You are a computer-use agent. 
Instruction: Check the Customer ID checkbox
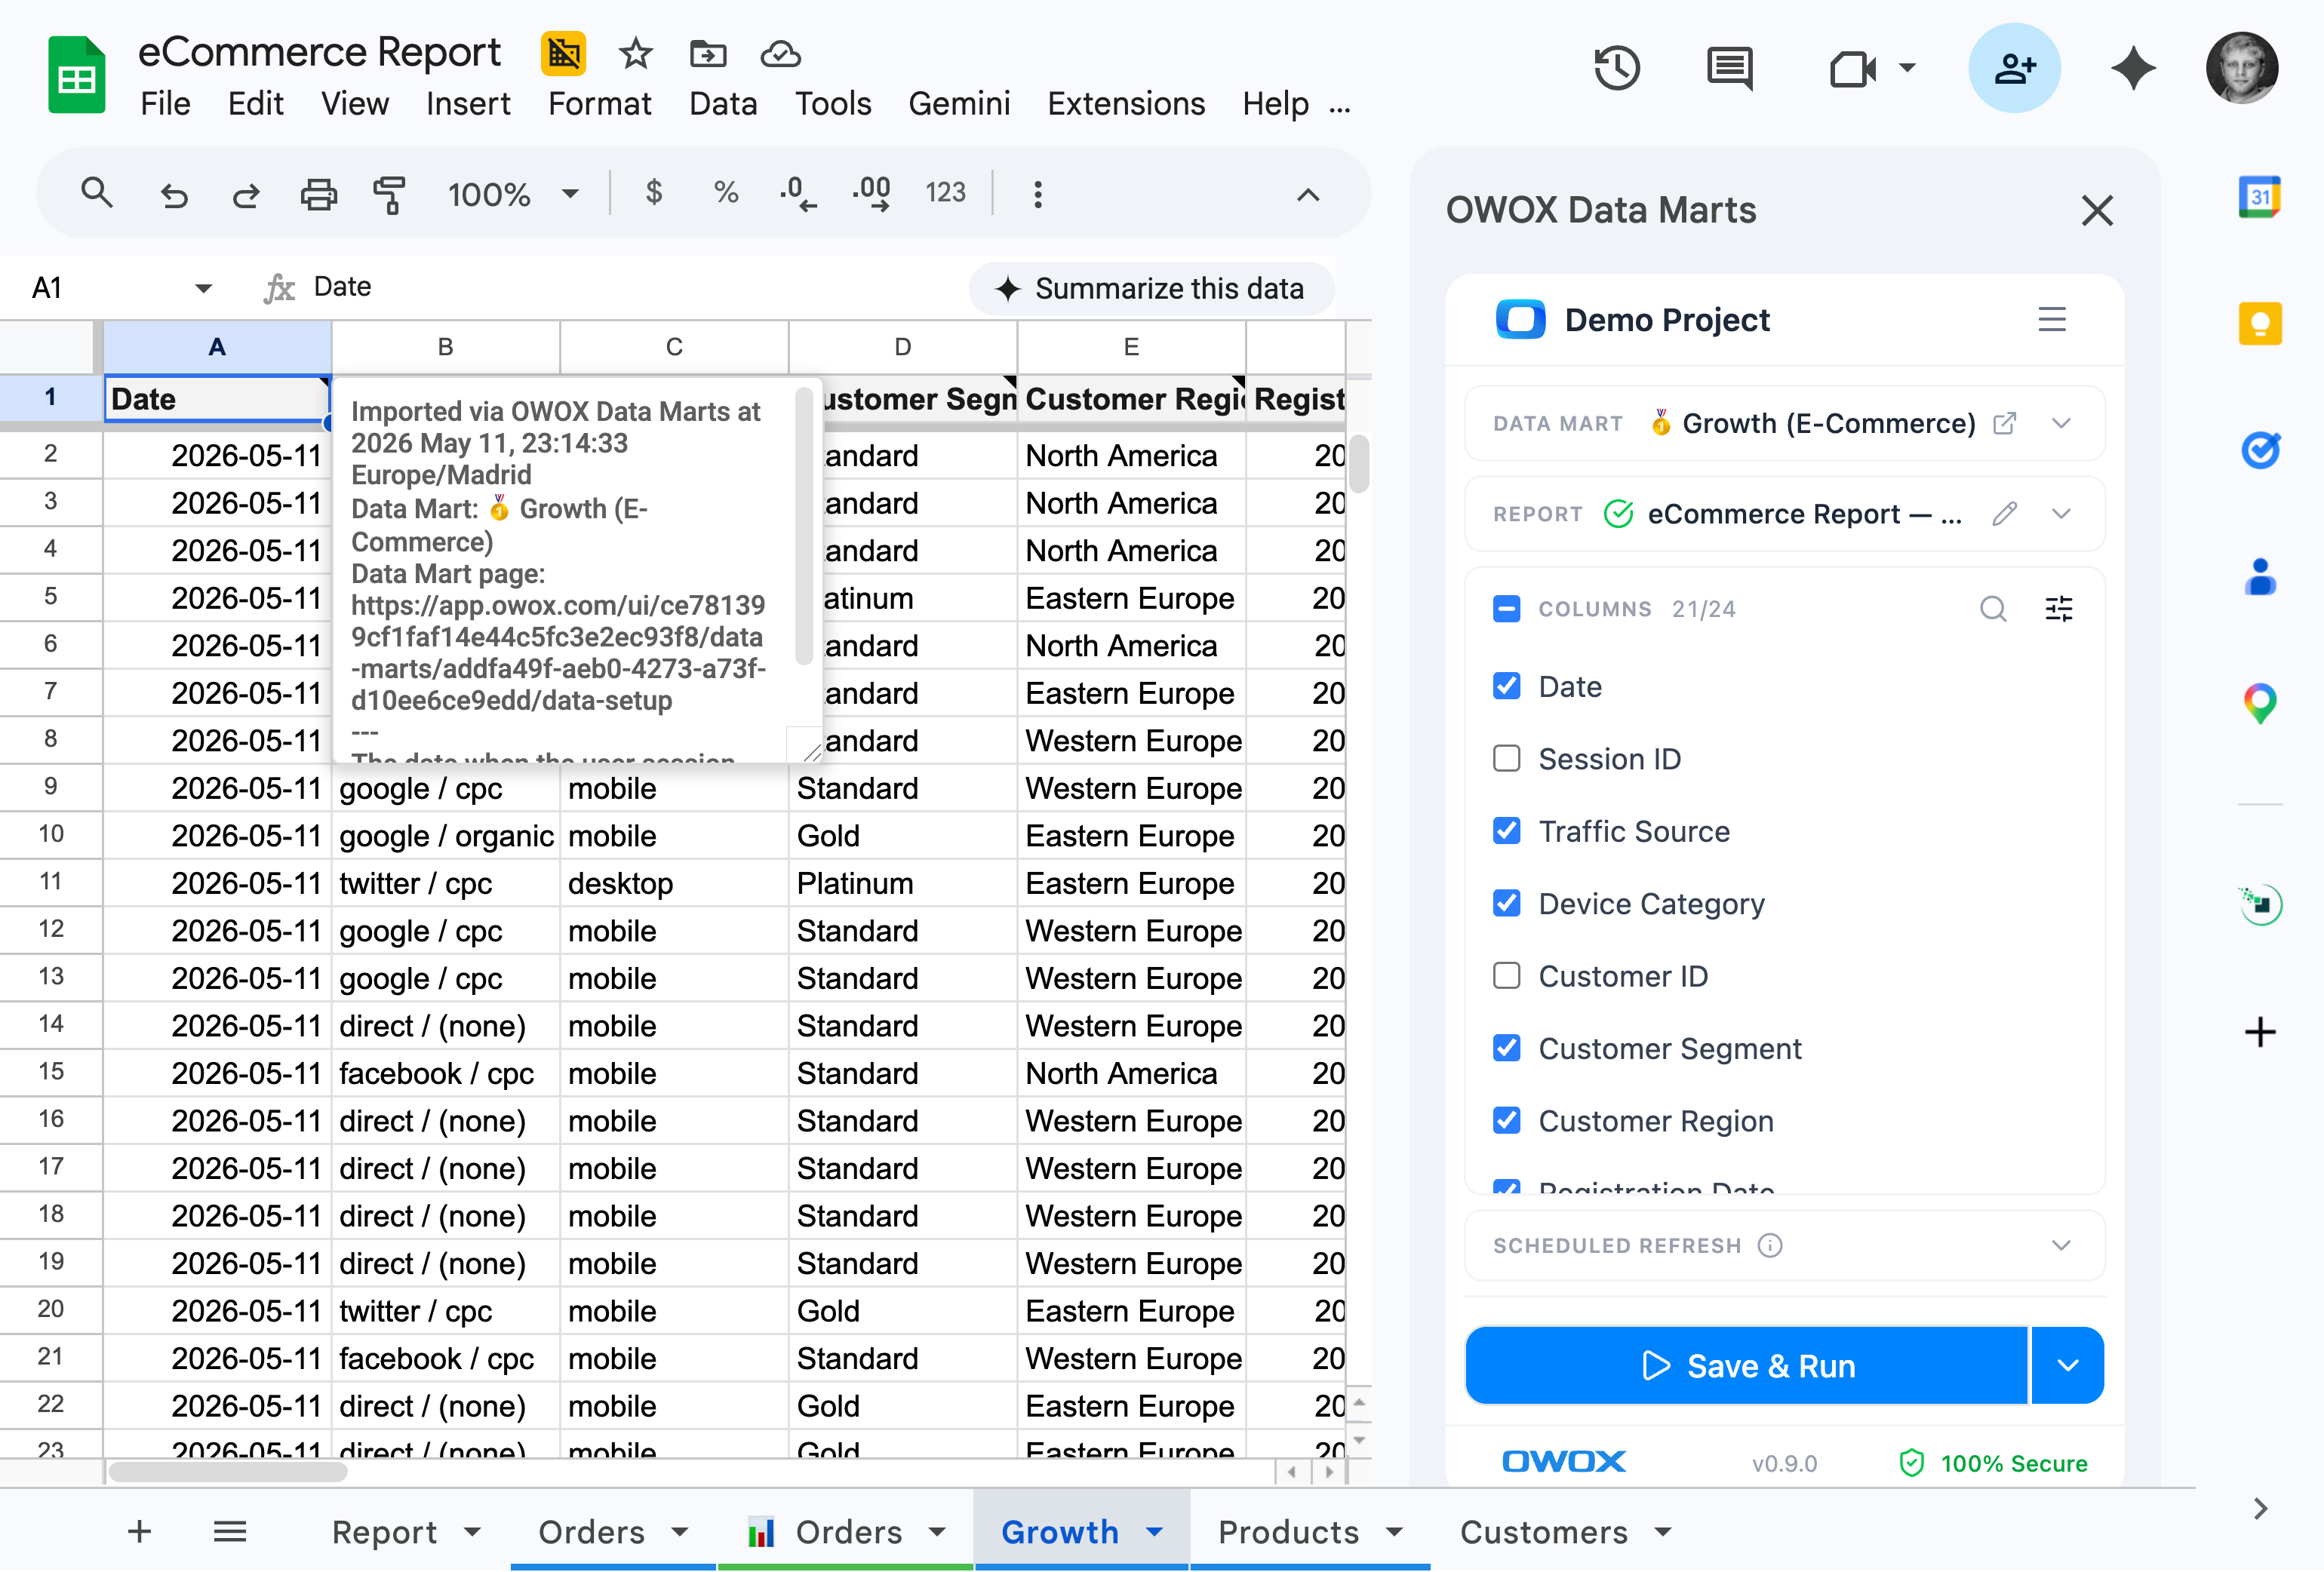tap(1506, 976)
